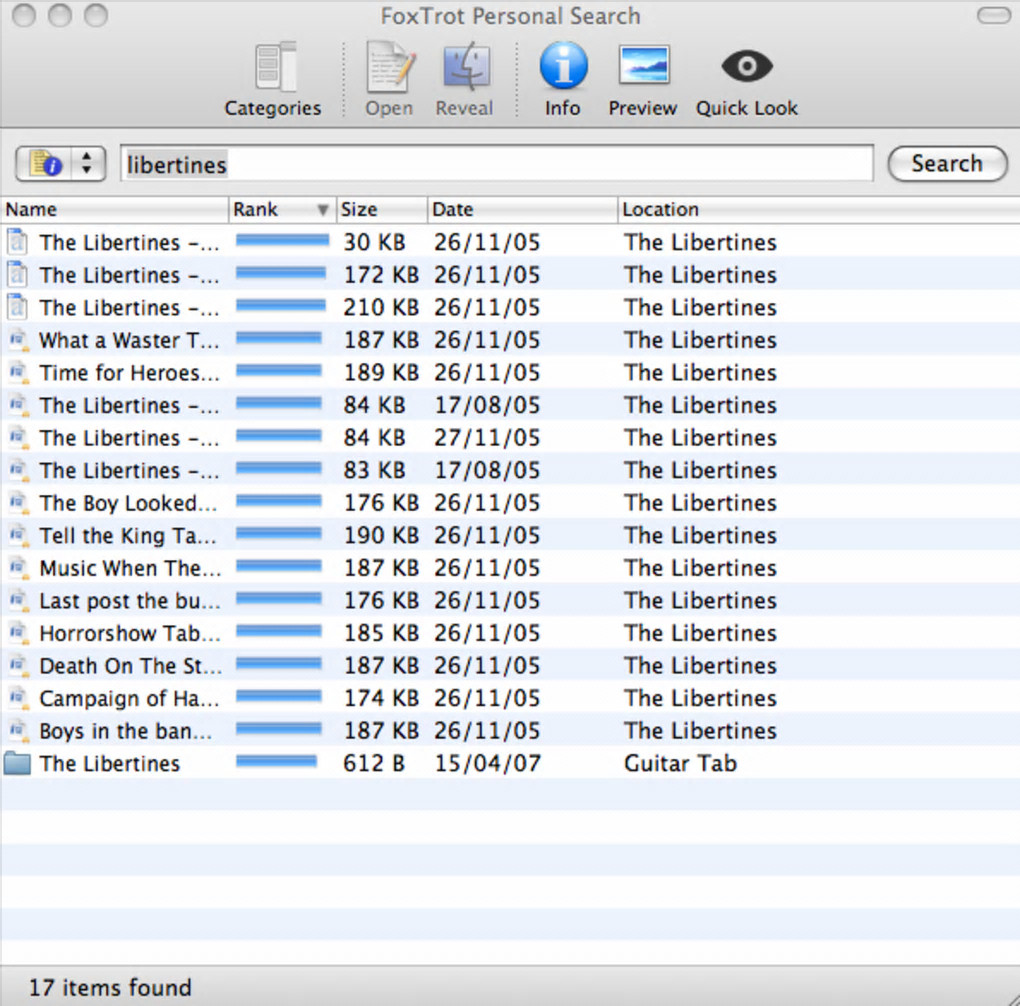1020x1006 pixels.
Task: Activate the Quick Look eye icon
Action: 747,66
